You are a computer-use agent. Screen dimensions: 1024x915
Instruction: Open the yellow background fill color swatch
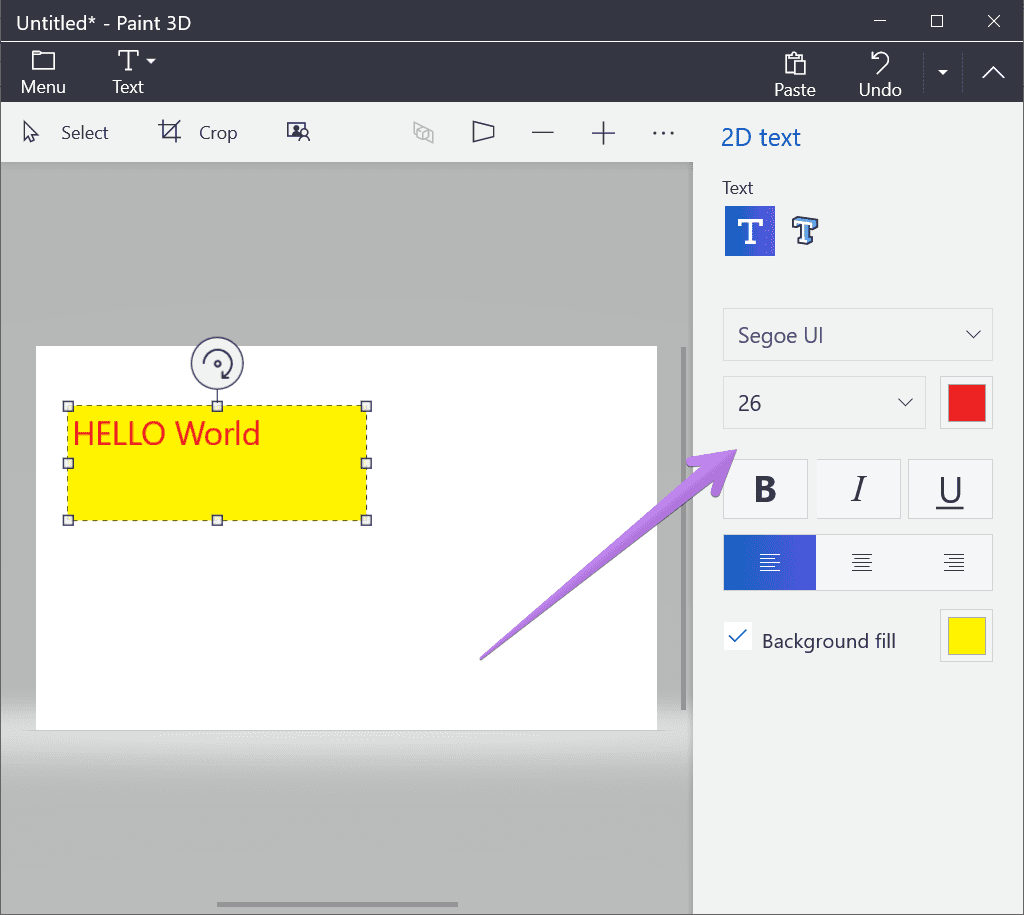pyautogui.click(x=967, y=636)
